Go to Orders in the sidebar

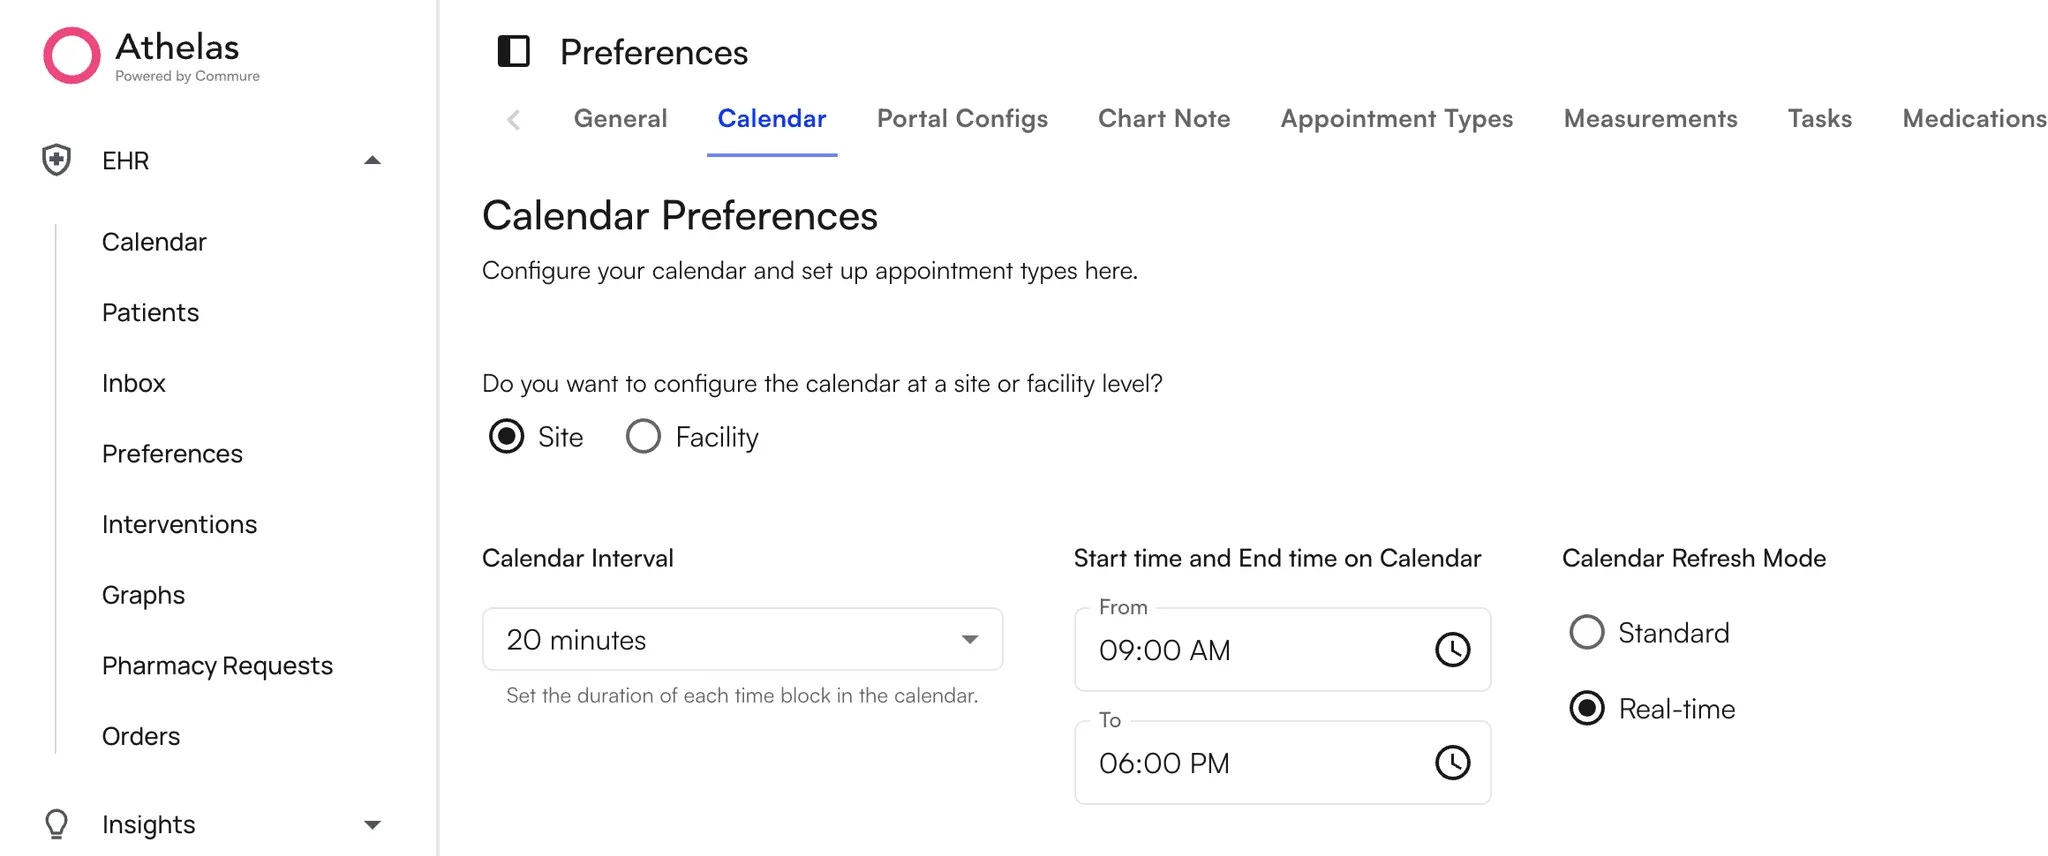pyautogui.click(x=140, y=736)
